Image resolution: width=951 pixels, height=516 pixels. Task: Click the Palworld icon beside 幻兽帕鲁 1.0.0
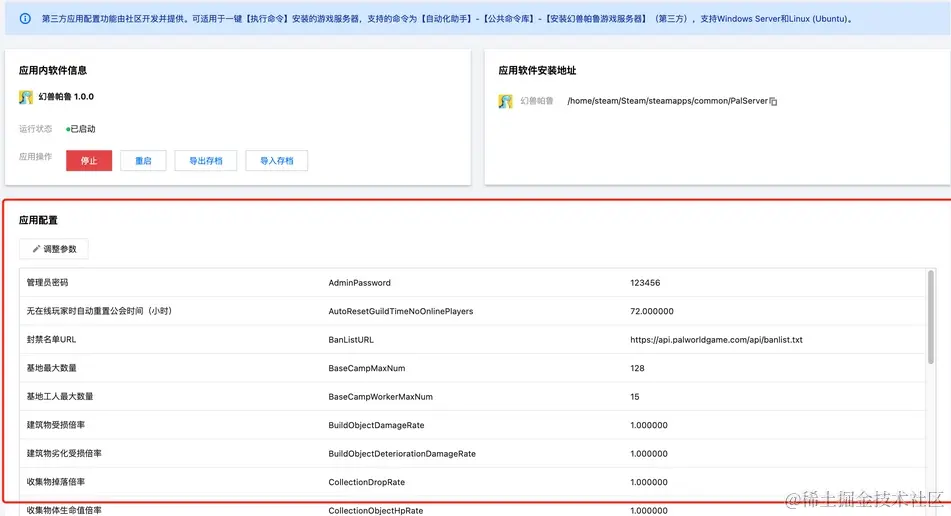tap(25, 97)
